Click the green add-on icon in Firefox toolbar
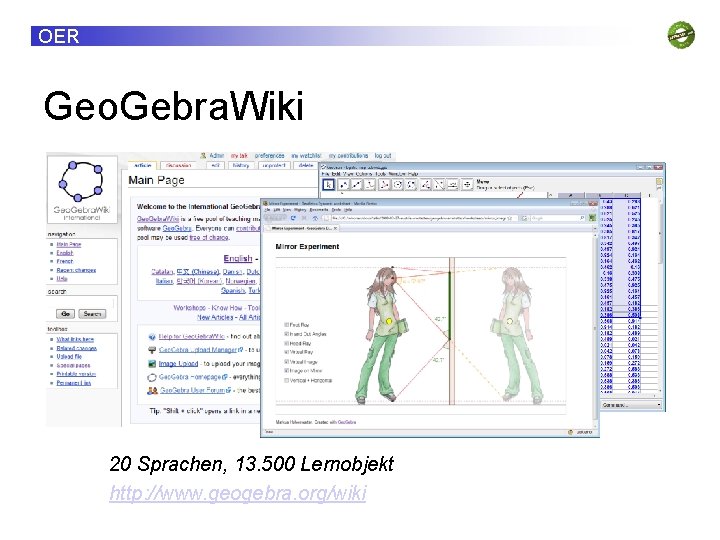 click(x=592, y=218)
